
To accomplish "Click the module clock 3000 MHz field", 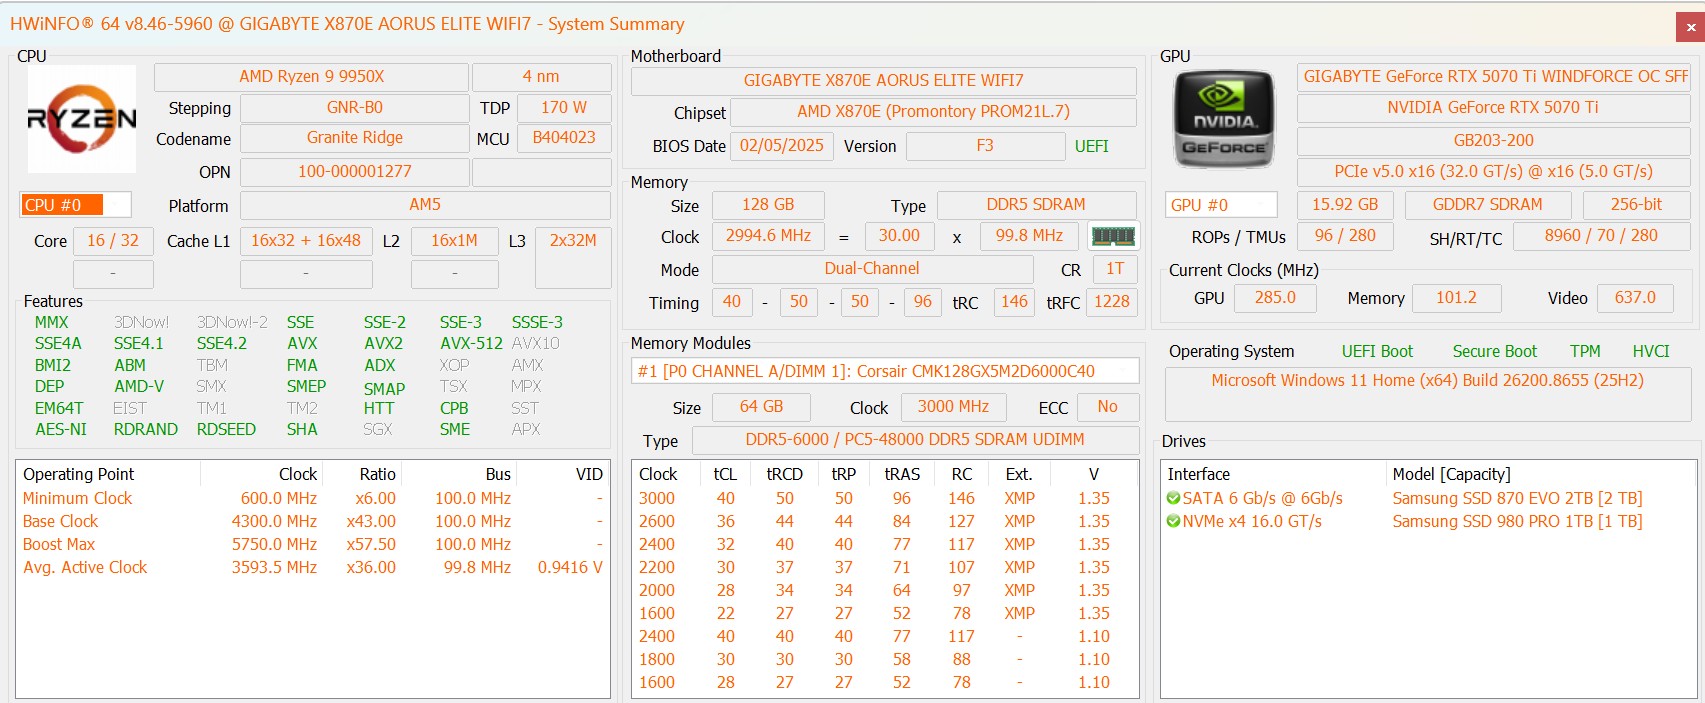I will [953, 407].
